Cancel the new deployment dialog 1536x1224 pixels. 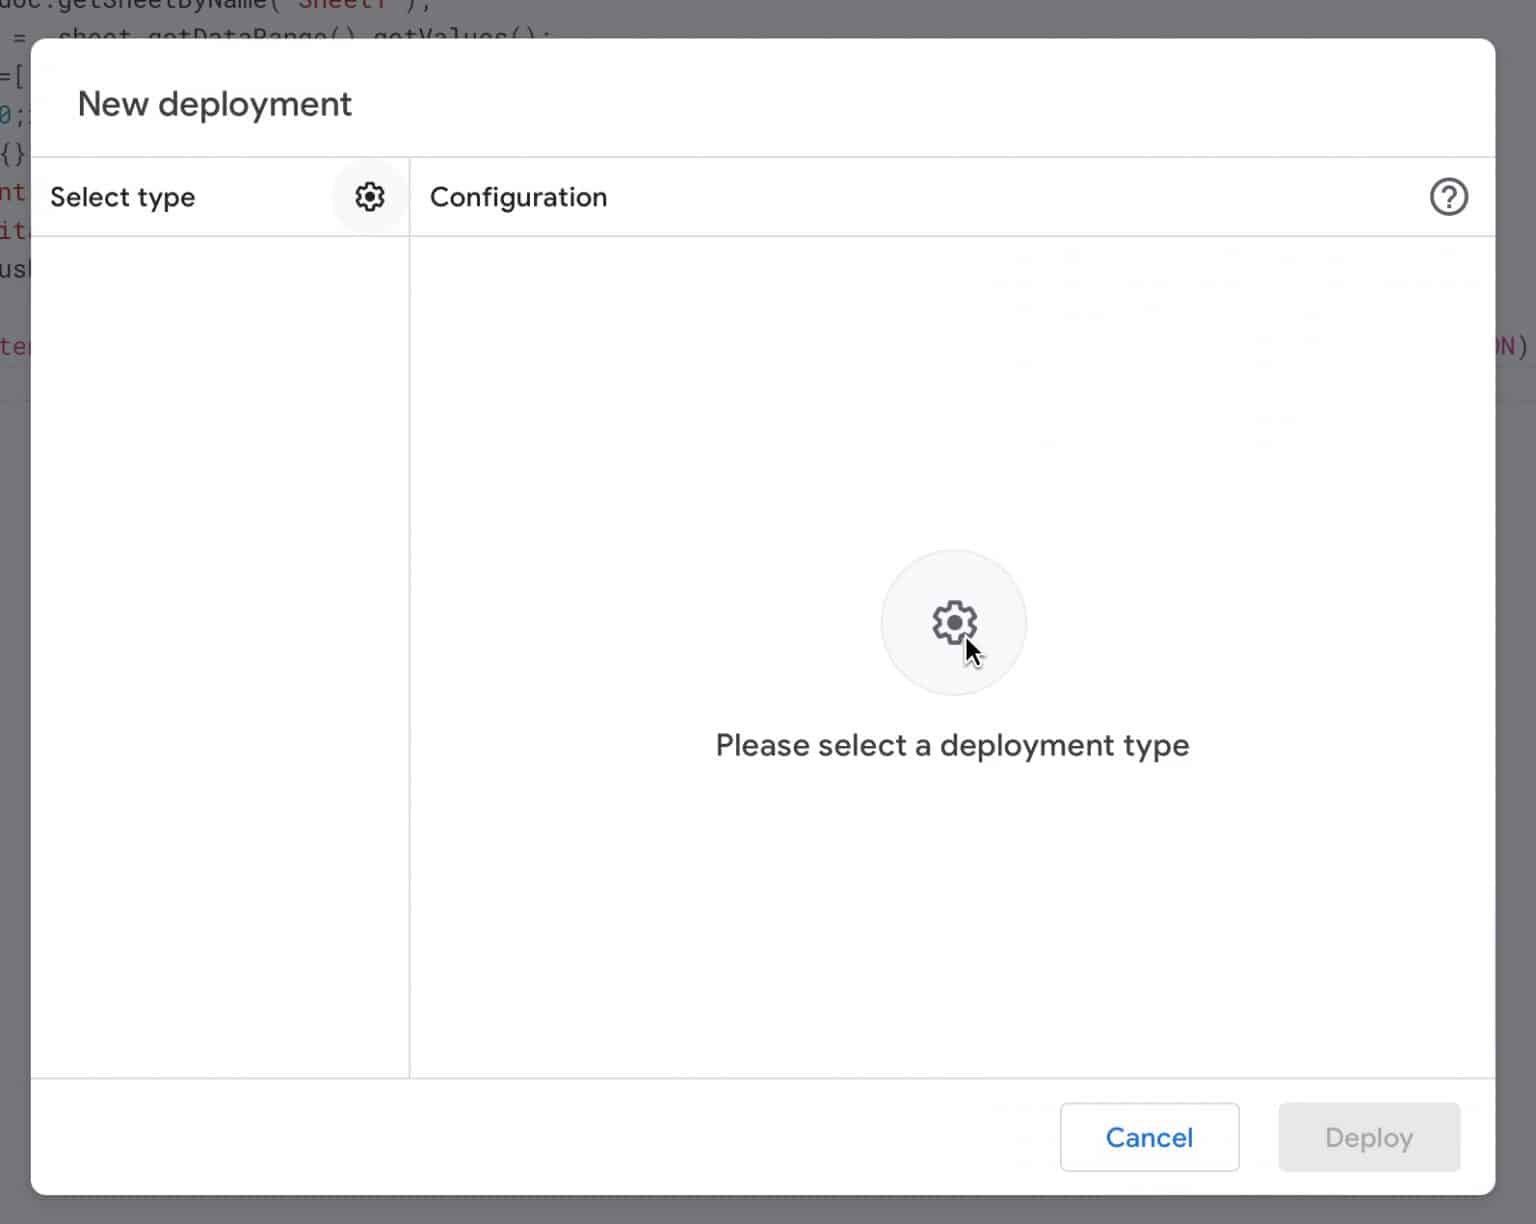[1149, 1137]
